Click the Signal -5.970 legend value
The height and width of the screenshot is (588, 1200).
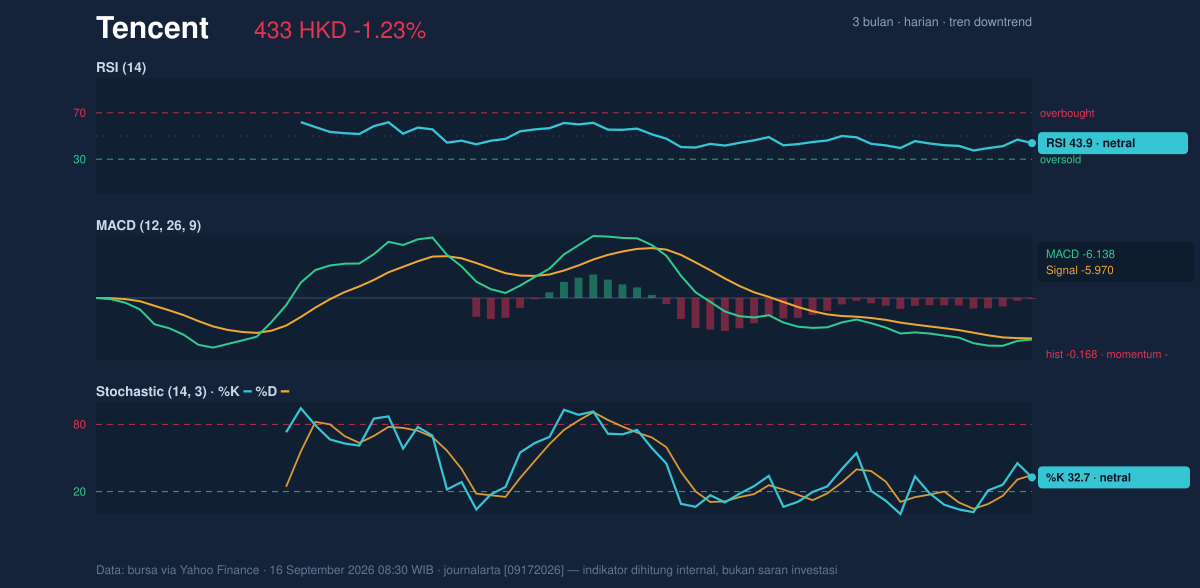click(1080, 270)
